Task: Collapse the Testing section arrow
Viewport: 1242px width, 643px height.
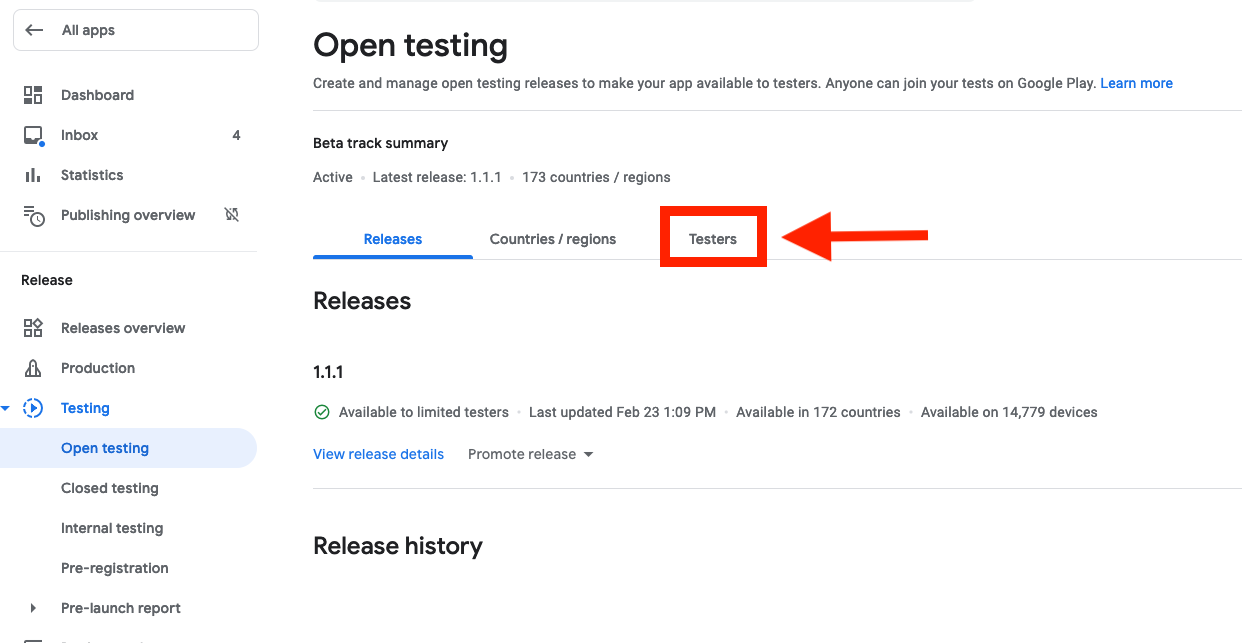Action: (6, 408)
